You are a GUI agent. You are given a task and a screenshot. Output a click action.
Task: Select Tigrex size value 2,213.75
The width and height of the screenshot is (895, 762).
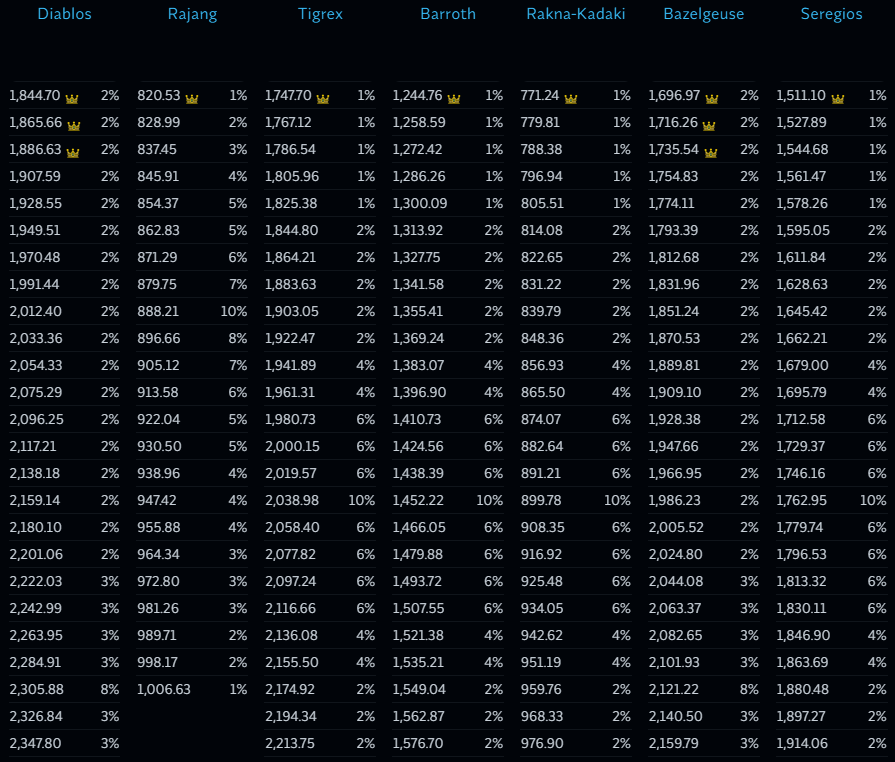[x=290, y=743]
